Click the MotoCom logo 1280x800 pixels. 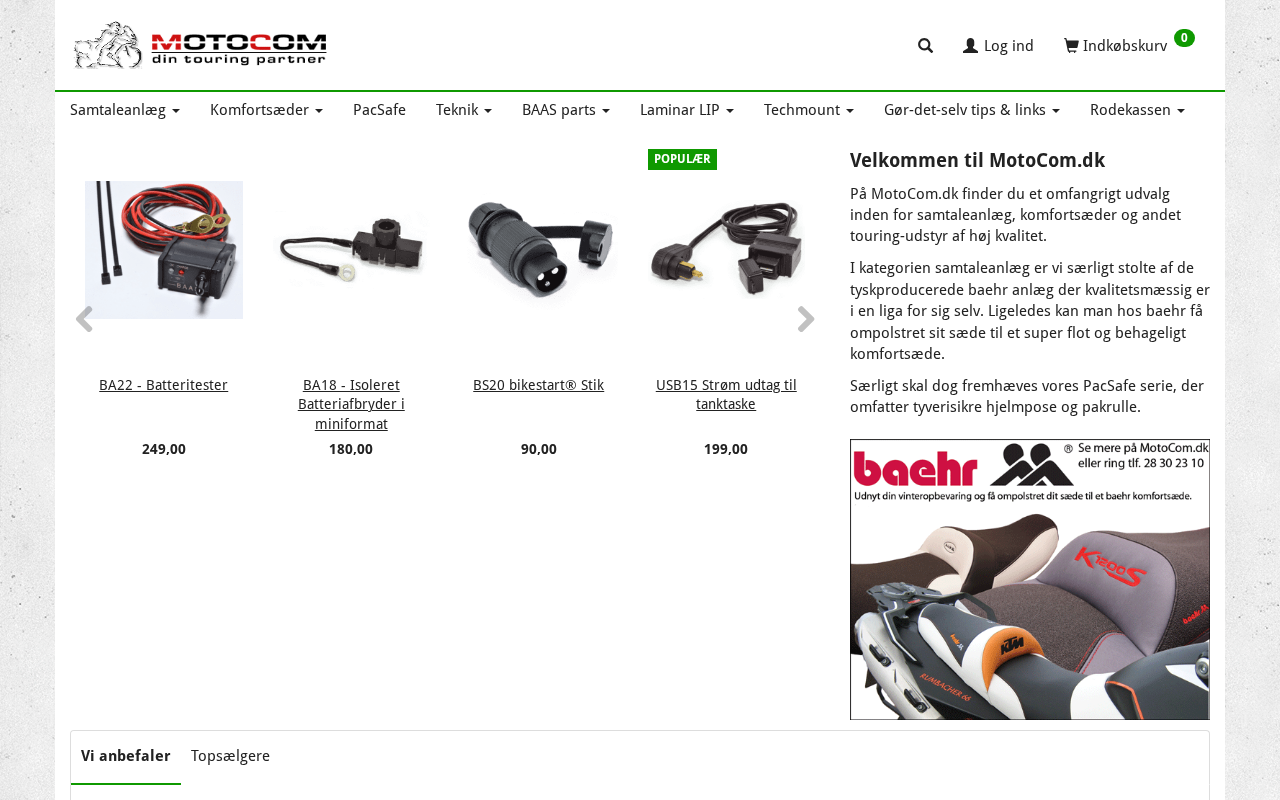200,45
